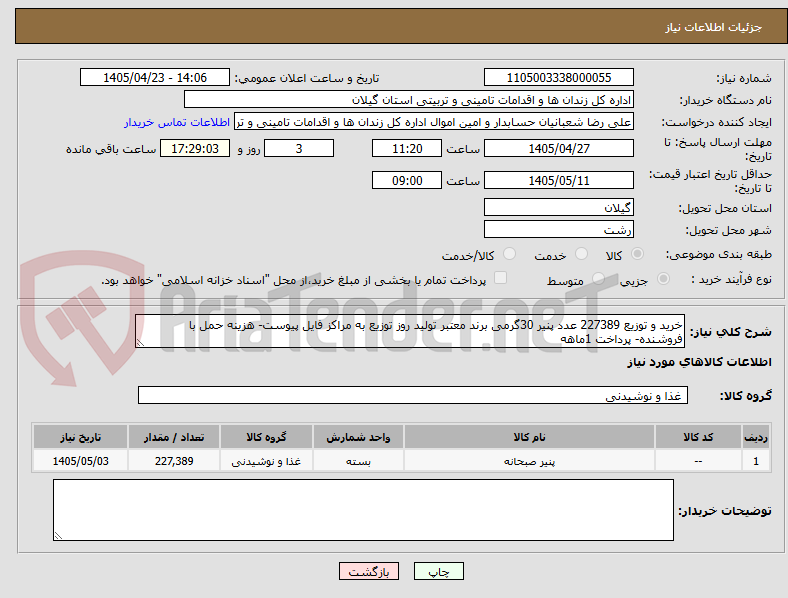
Task: Click the unit cell بسته
Action: tap(358, 461)
